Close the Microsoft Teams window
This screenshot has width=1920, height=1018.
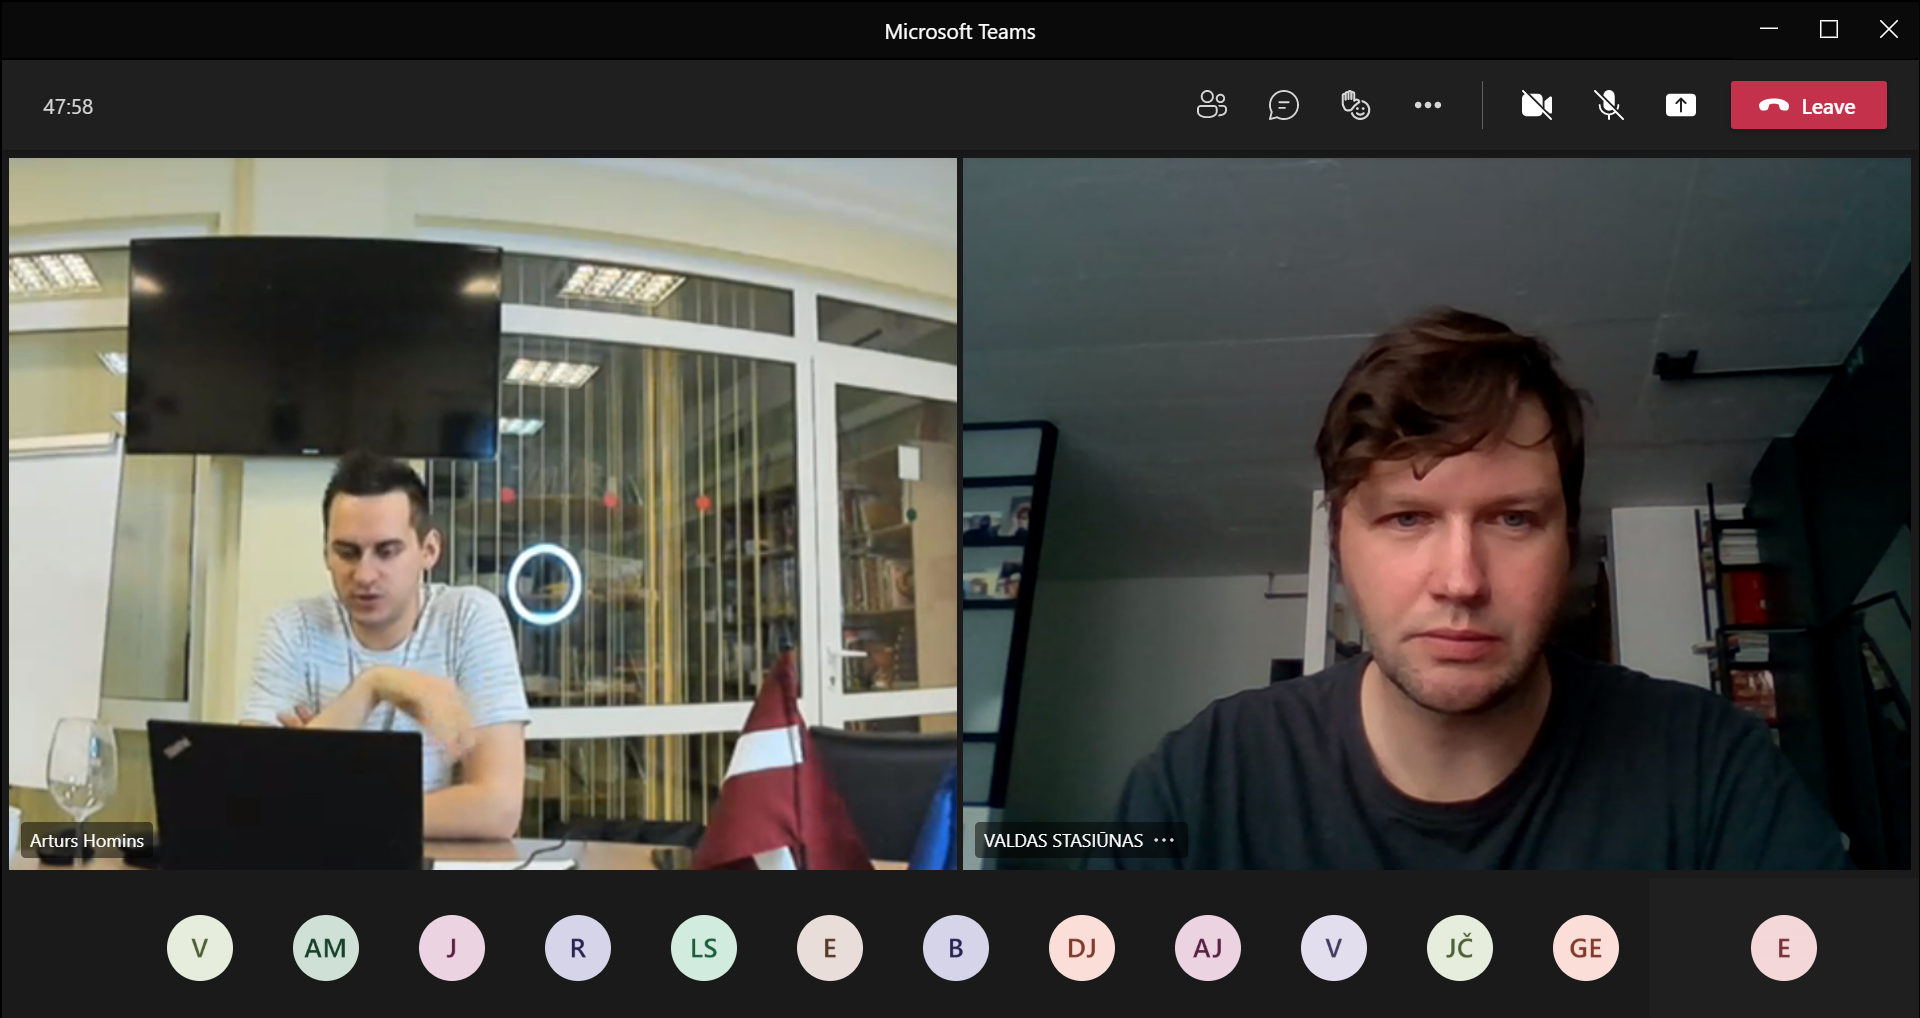pos(1889,29)
